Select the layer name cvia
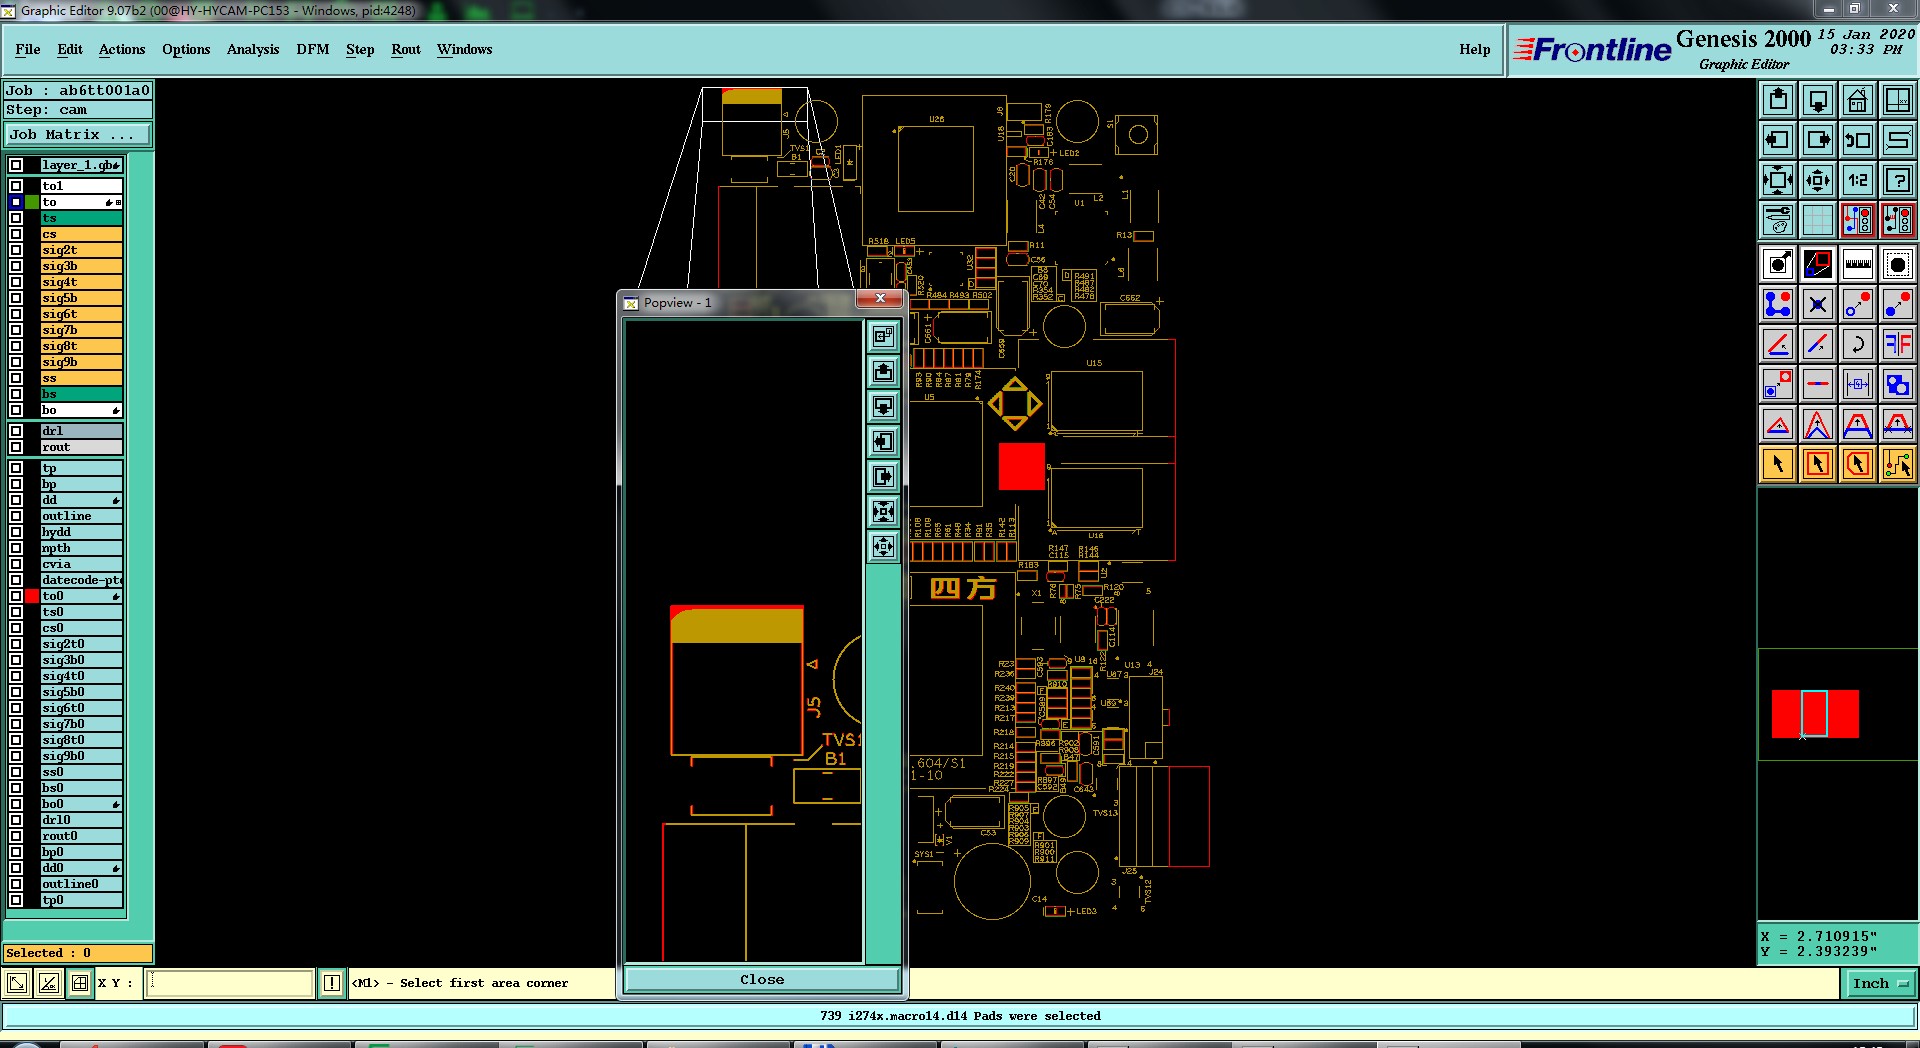Image resolution: width=1920 pixels, height=1048 pixels. (81, 564)
